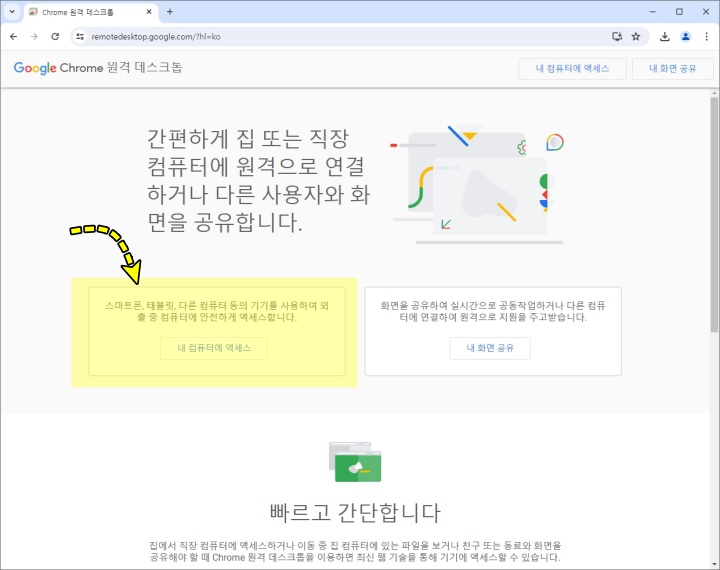This screenshot has height=570, width=720.
Task: Open the Chrome three-dot menu
Action: [x=707, y=36]
